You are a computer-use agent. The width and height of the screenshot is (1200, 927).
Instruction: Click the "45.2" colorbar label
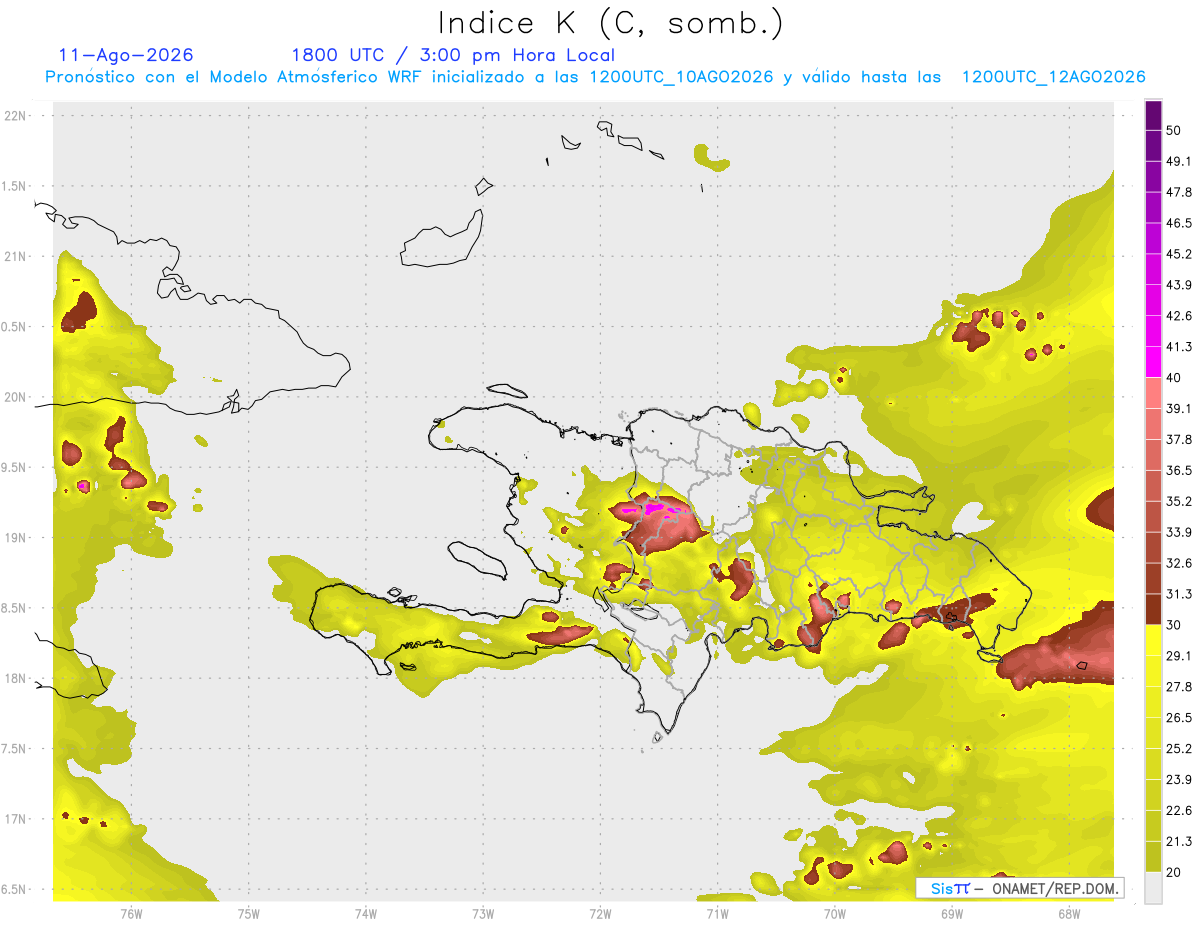tap(1179, 254)
